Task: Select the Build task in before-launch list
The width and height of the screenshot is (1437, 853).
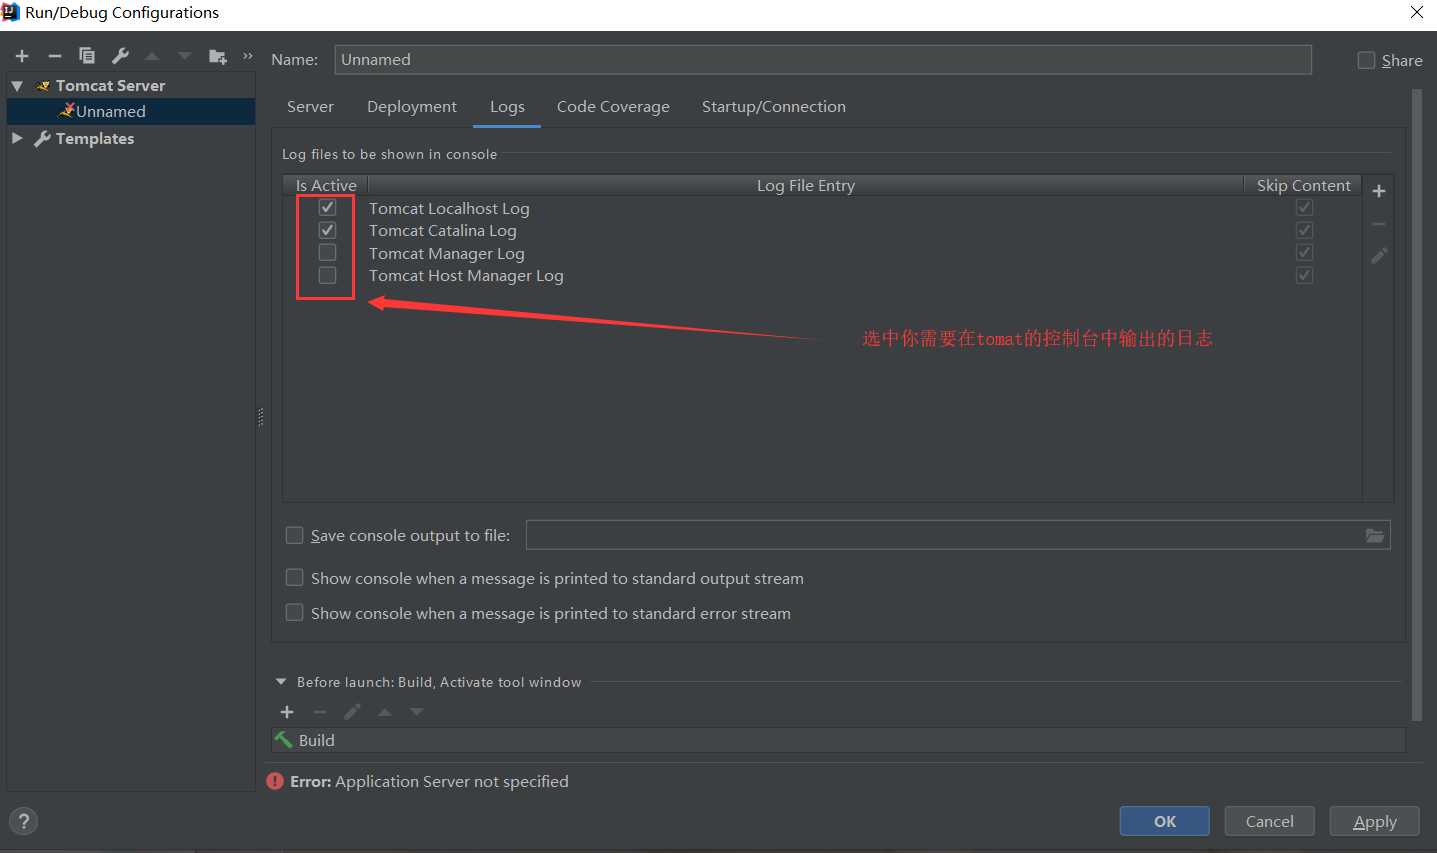Action: point(838,740)
